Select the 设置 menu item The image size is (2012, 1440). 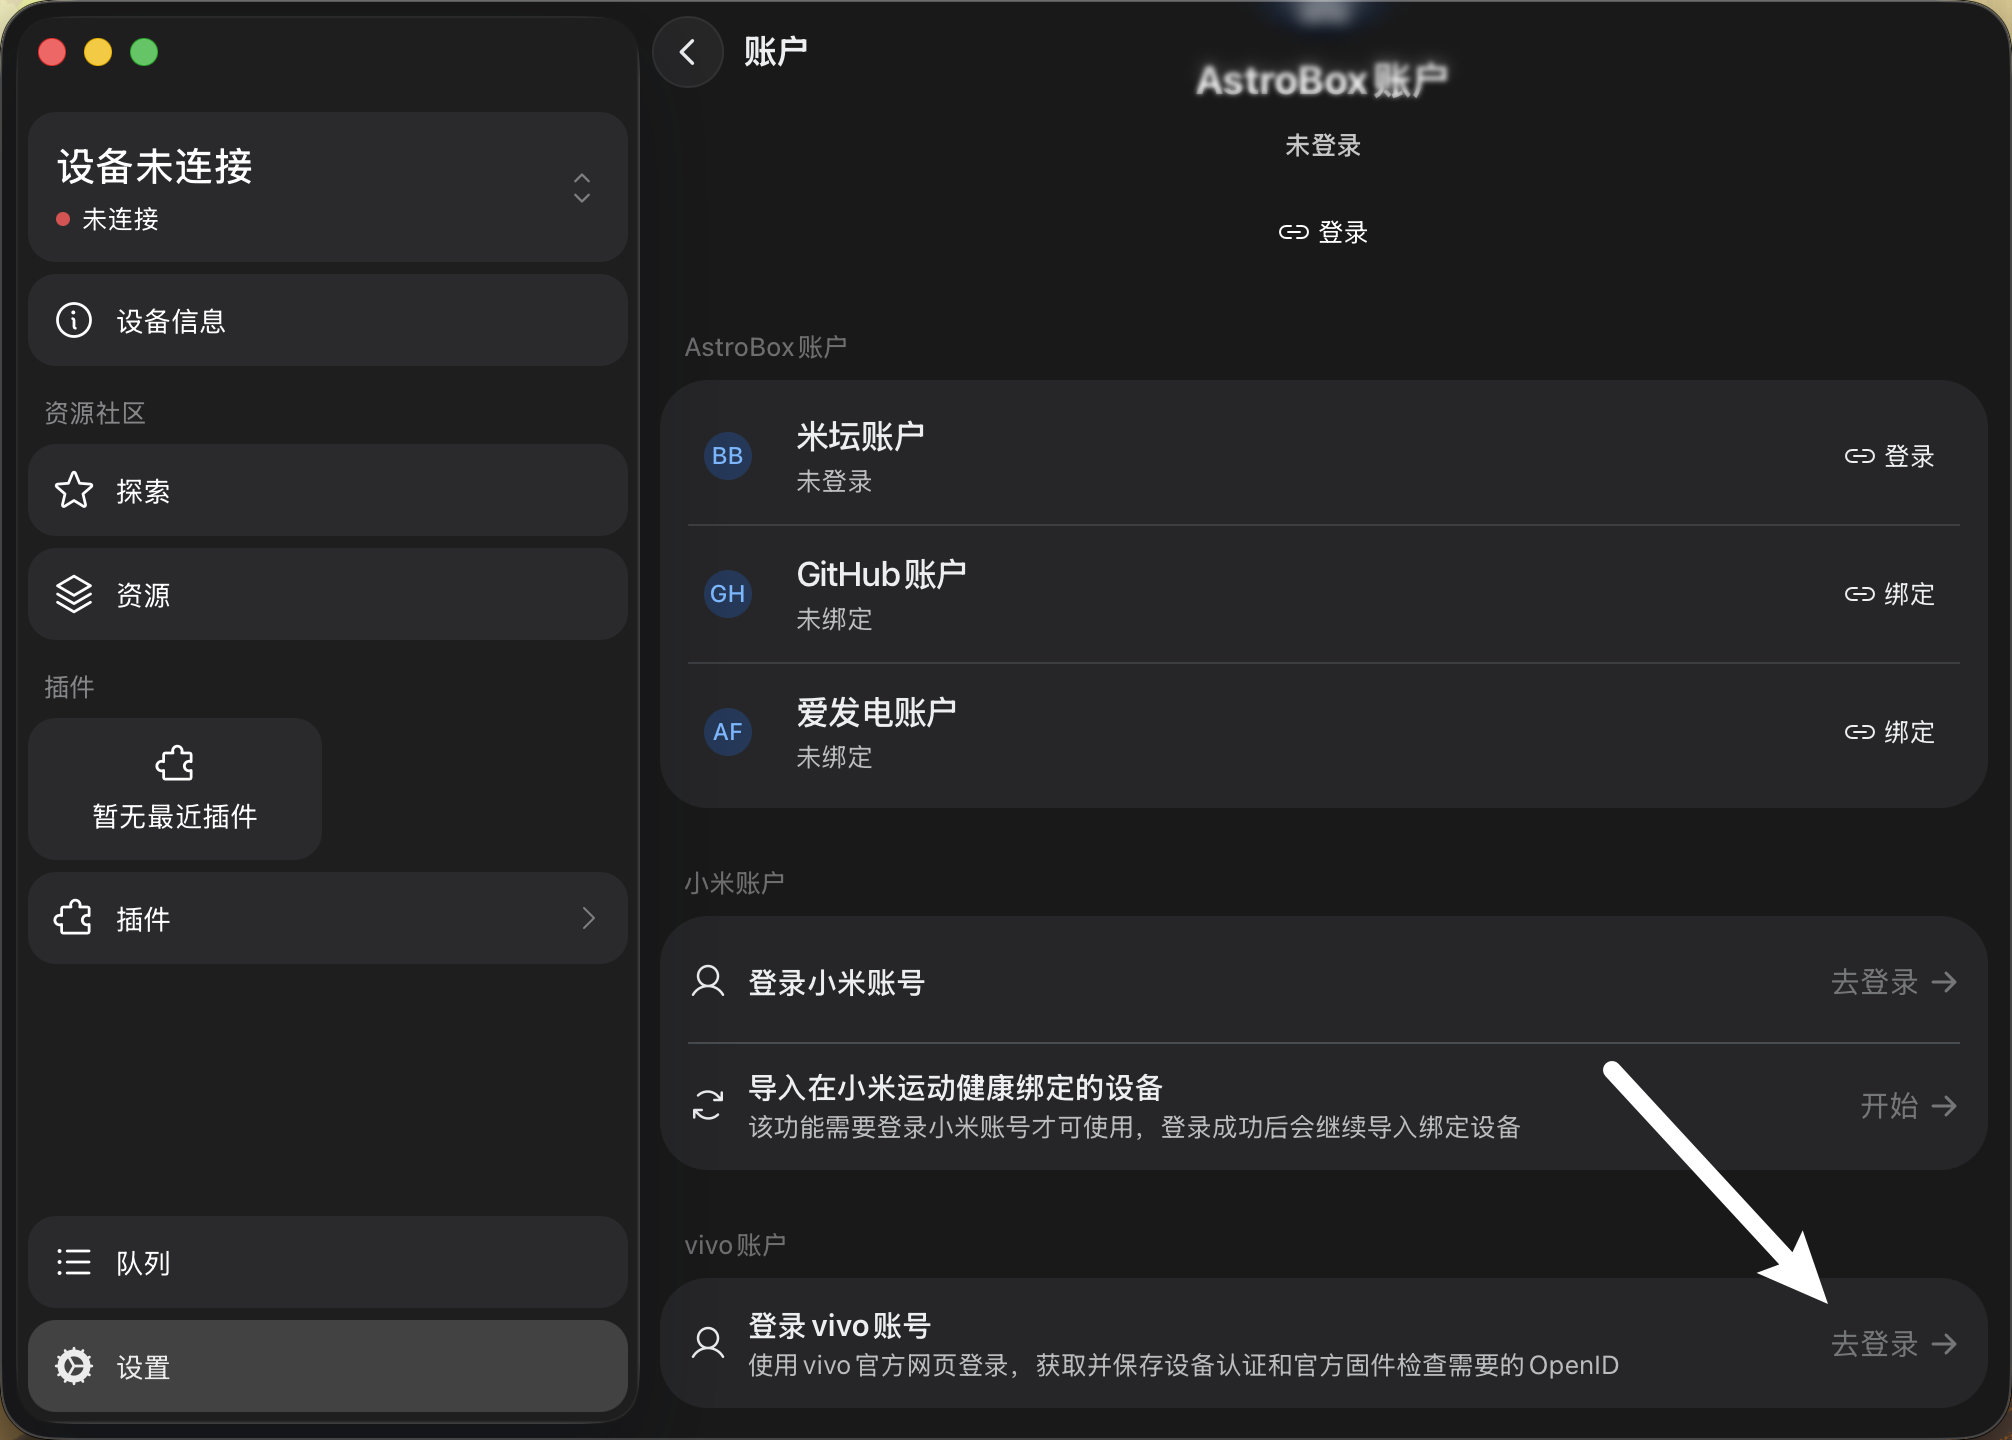tap(328, 1366)
